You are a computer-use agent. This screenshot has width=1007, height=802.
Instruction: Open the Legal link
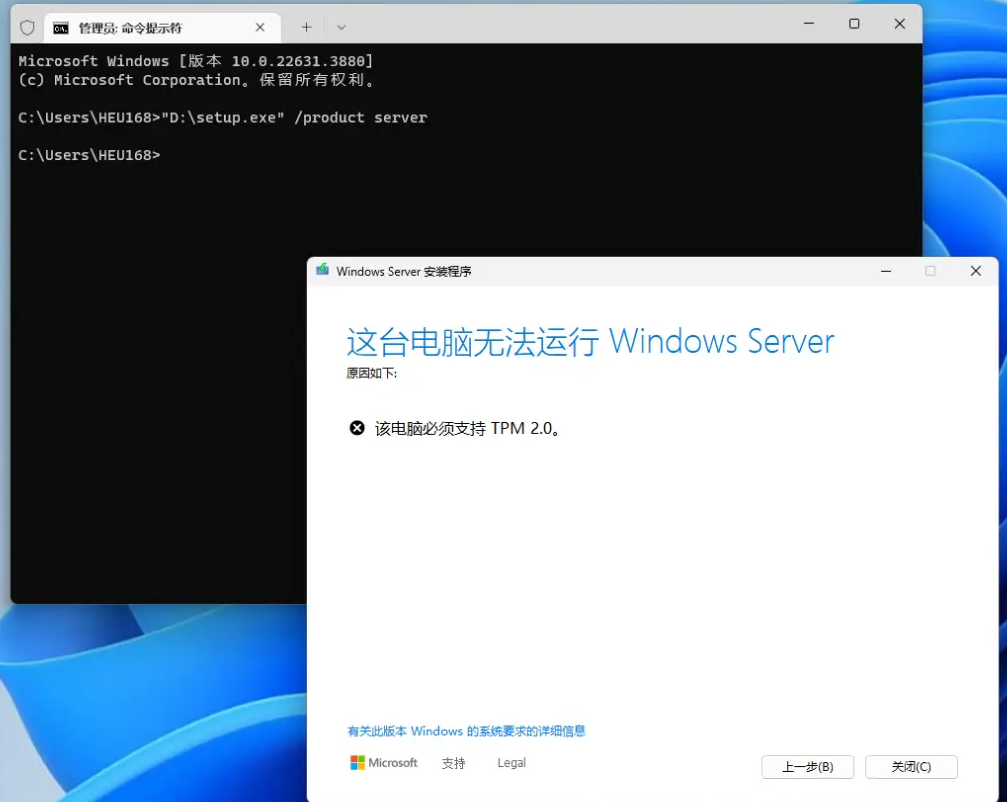[511, 763]
